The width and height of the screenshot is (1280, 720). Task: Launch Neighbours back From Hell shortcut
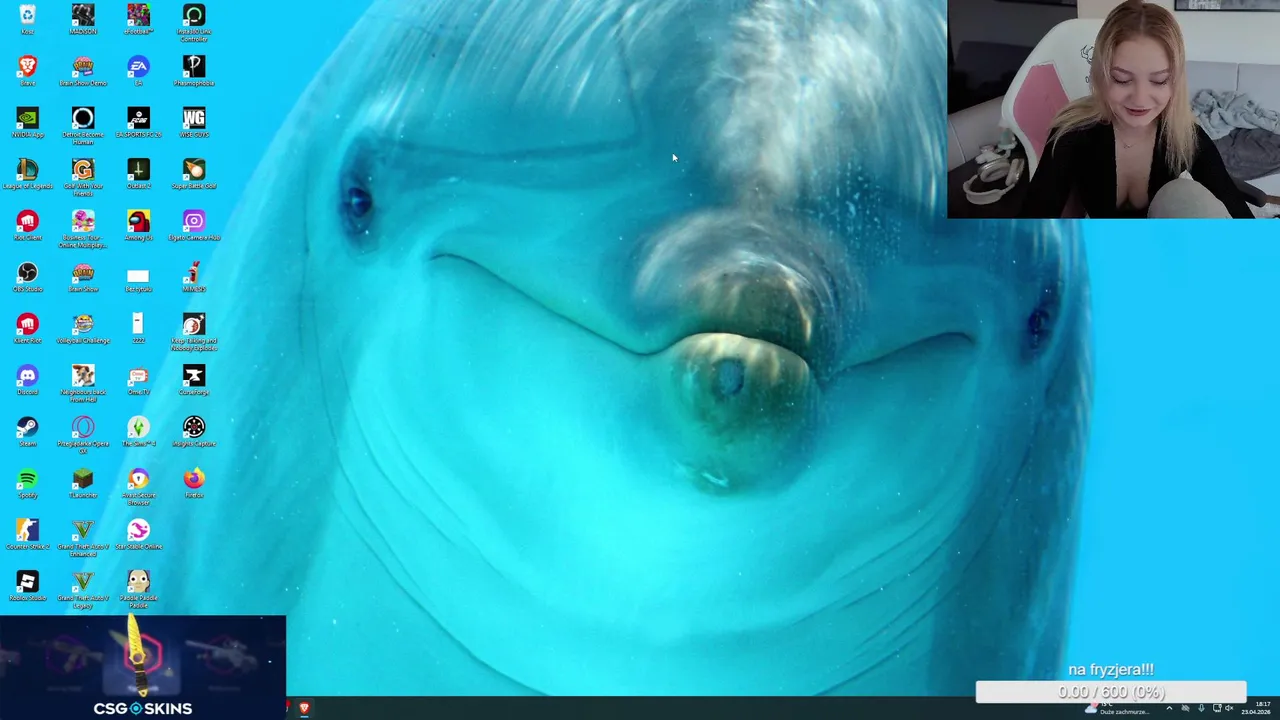point(83,383)
